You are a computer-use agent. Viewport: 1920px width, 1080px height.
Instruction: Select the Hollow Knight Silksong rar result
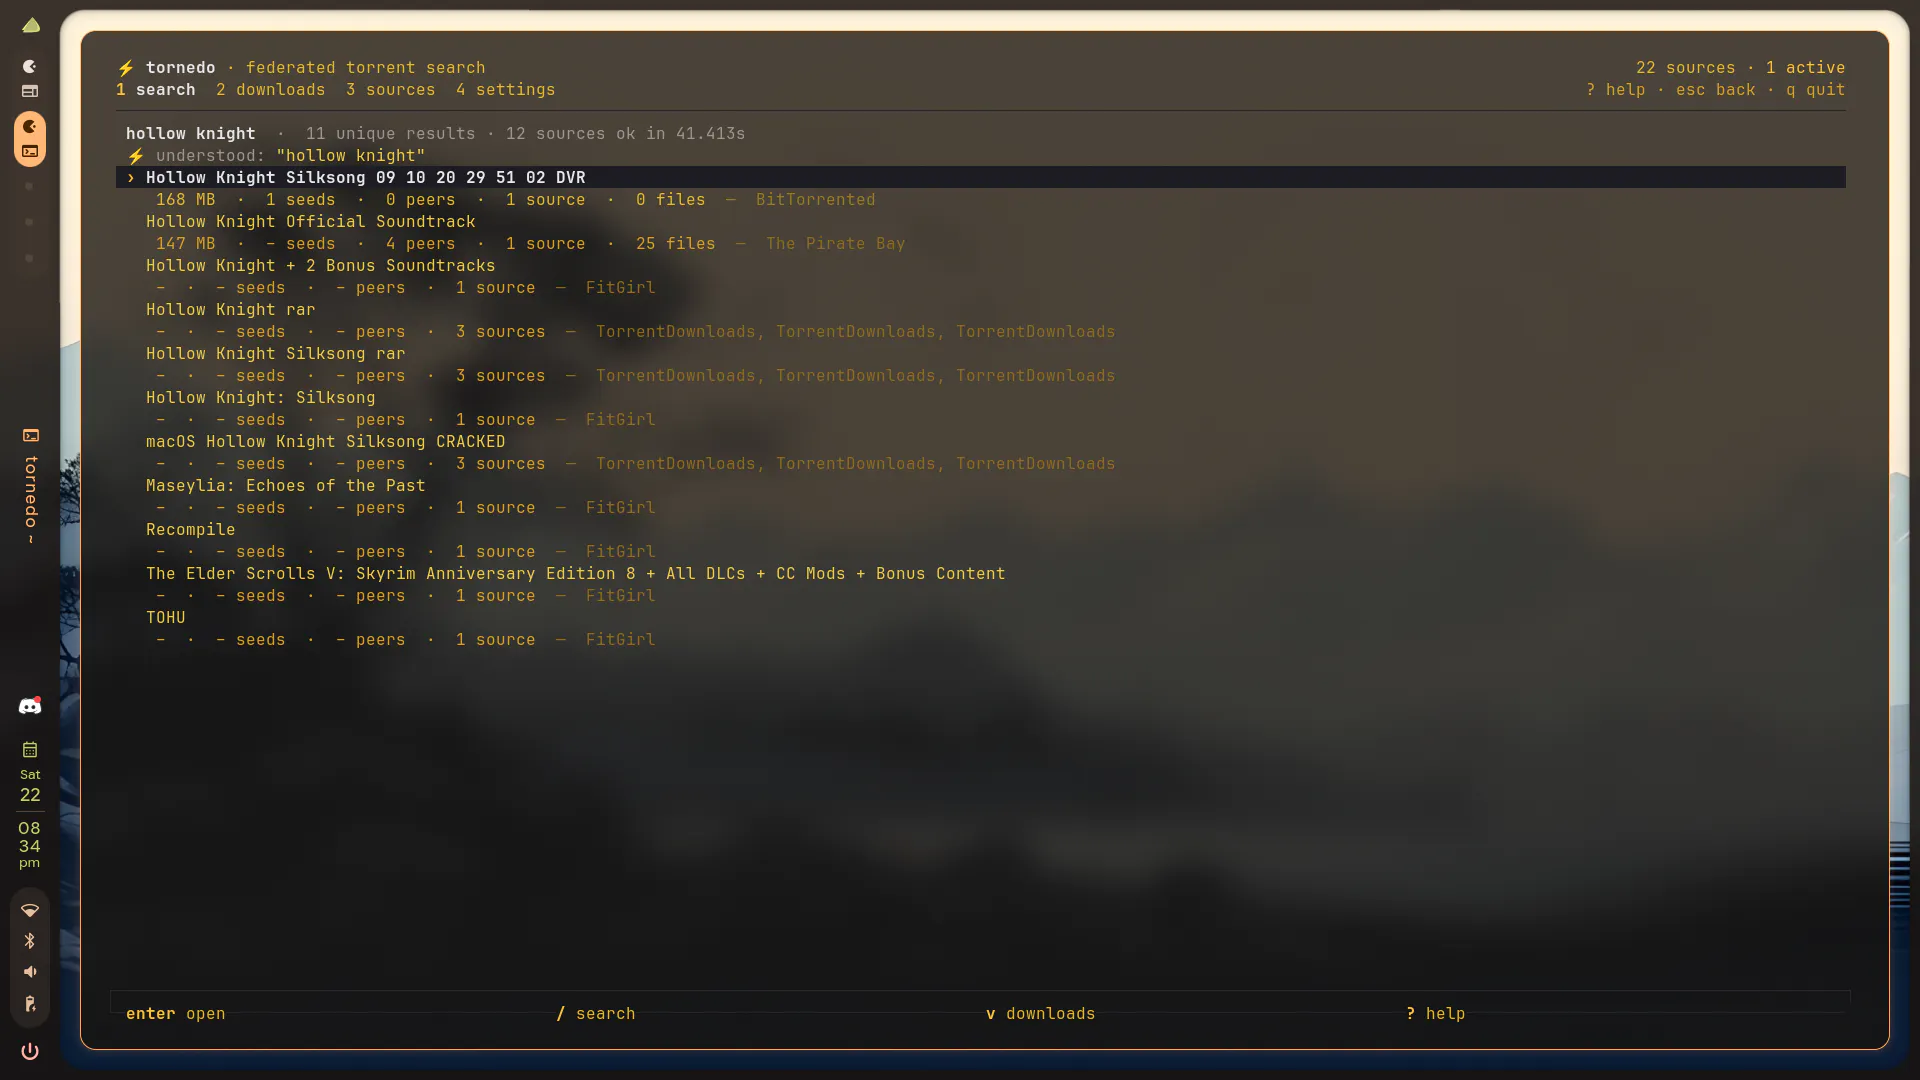click(276, 354)
